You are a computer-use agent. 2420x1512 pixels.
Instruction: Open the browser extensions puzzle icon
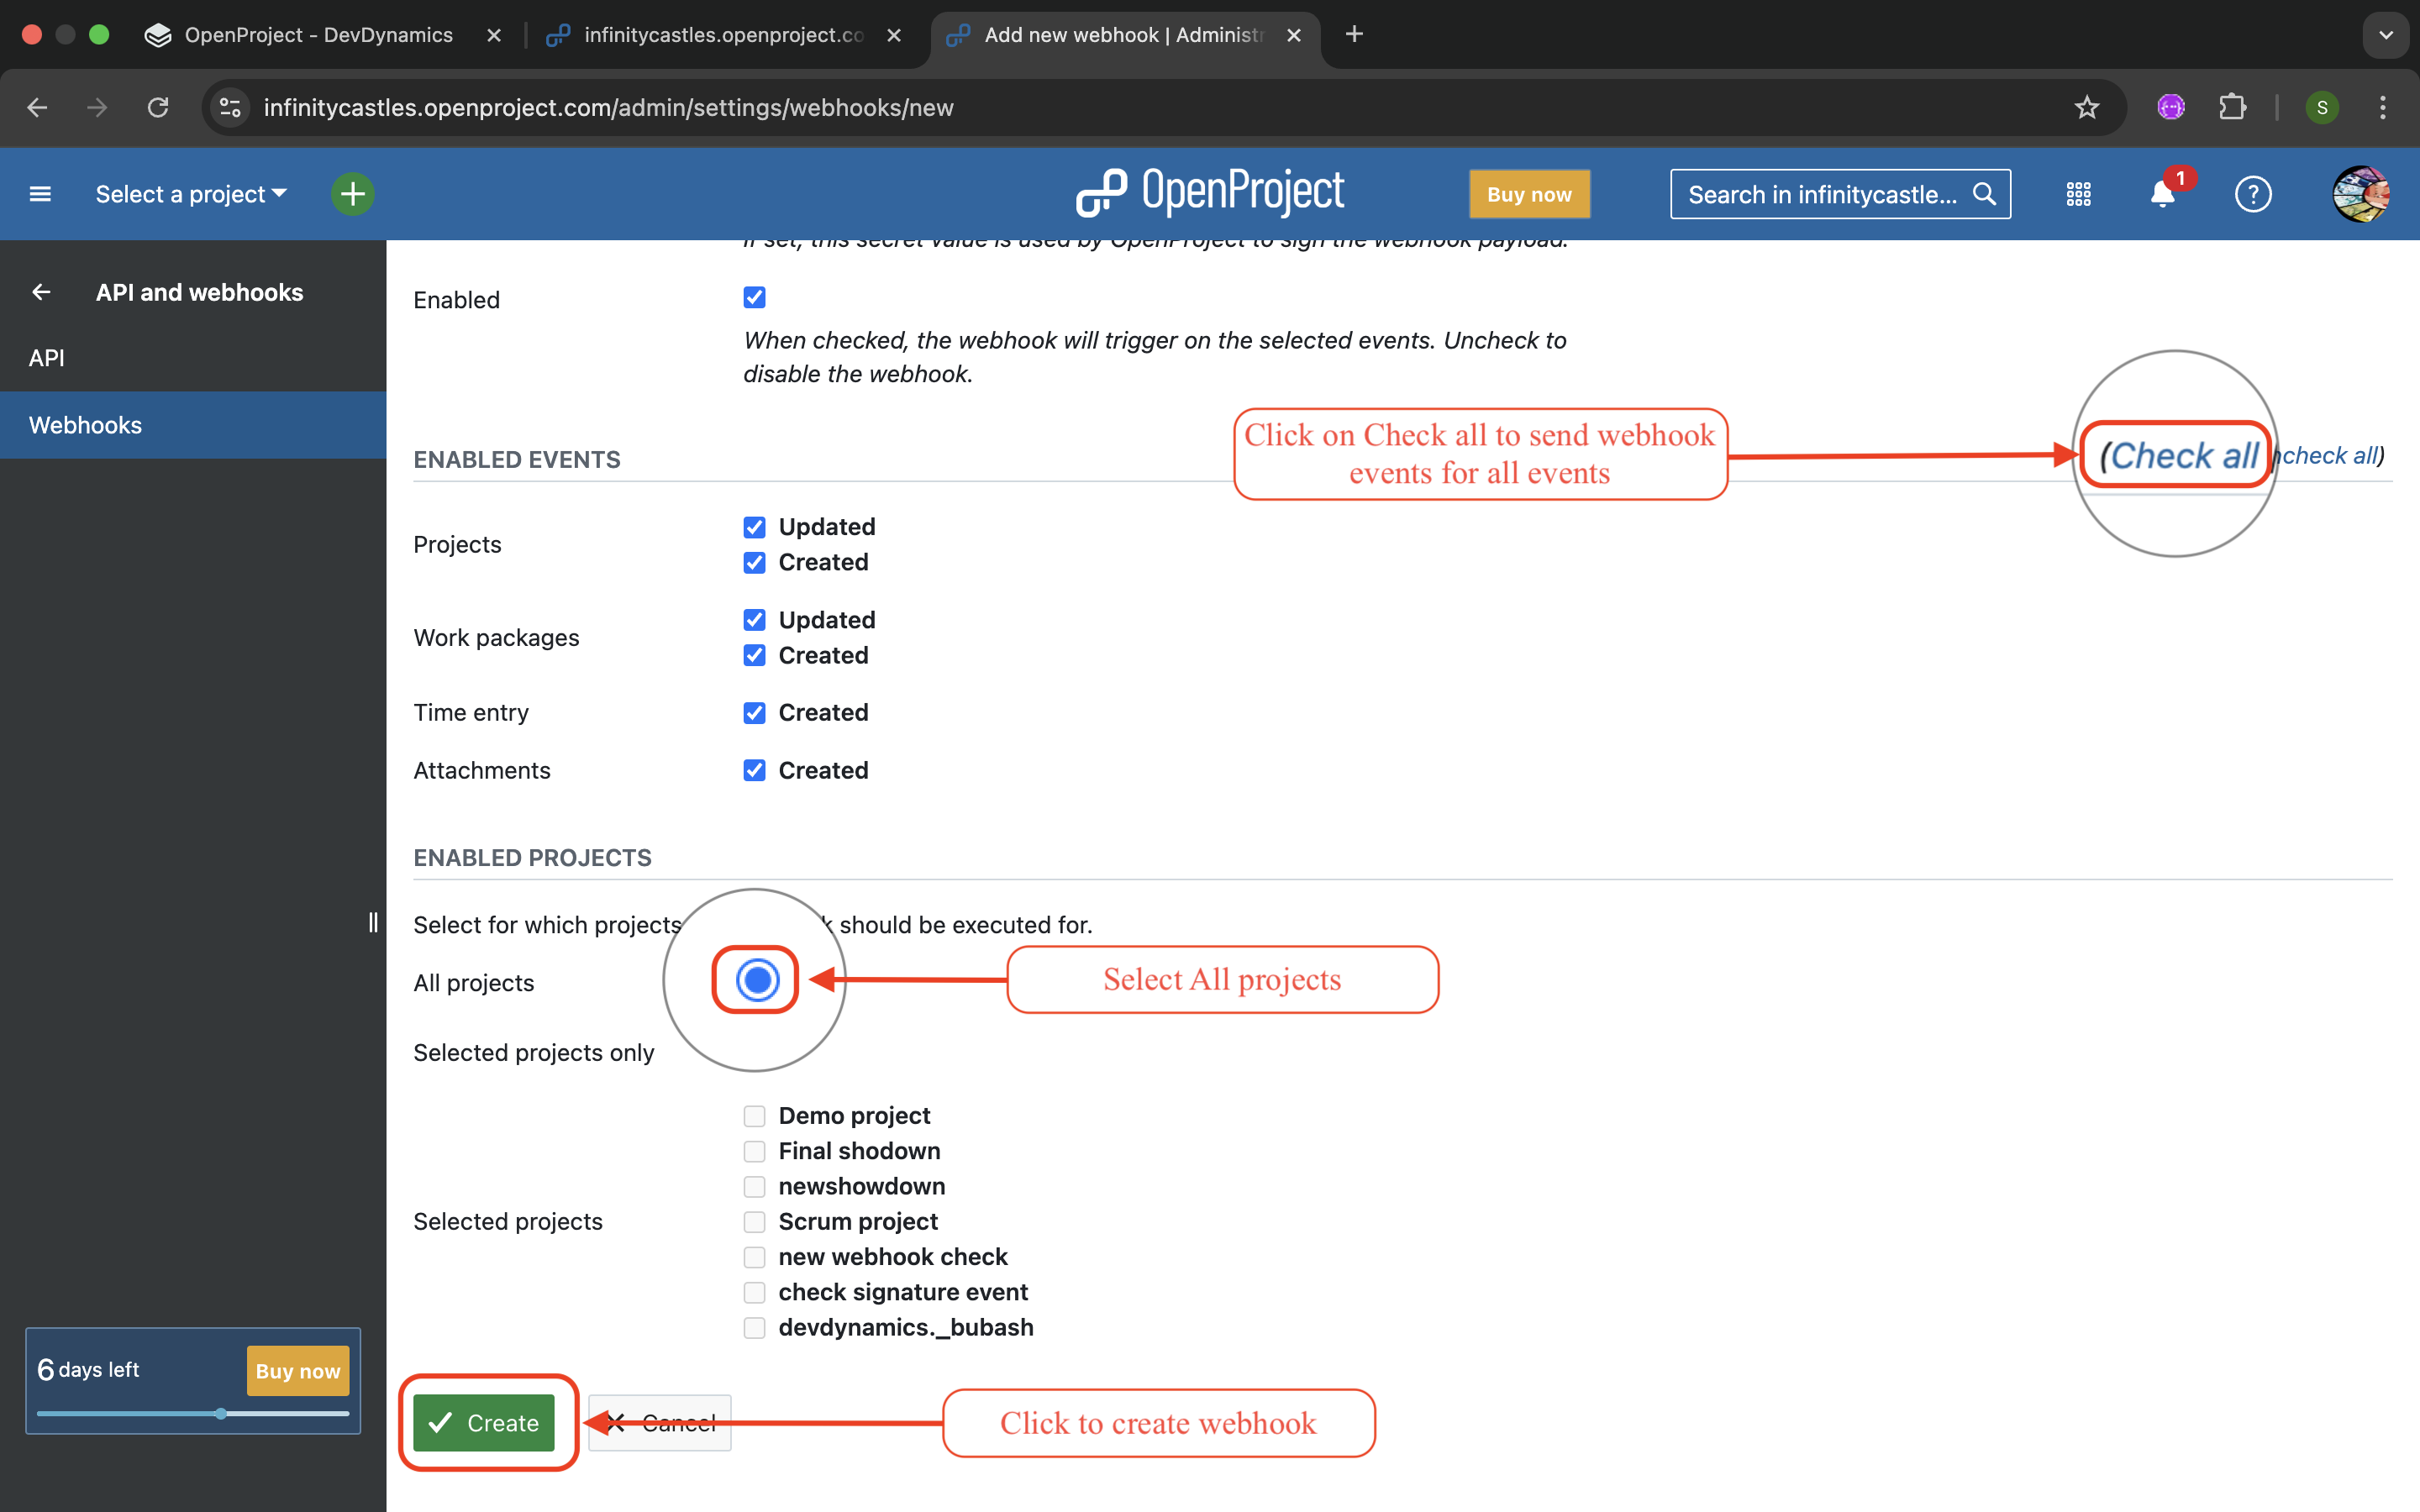[x=2232, y=107]
